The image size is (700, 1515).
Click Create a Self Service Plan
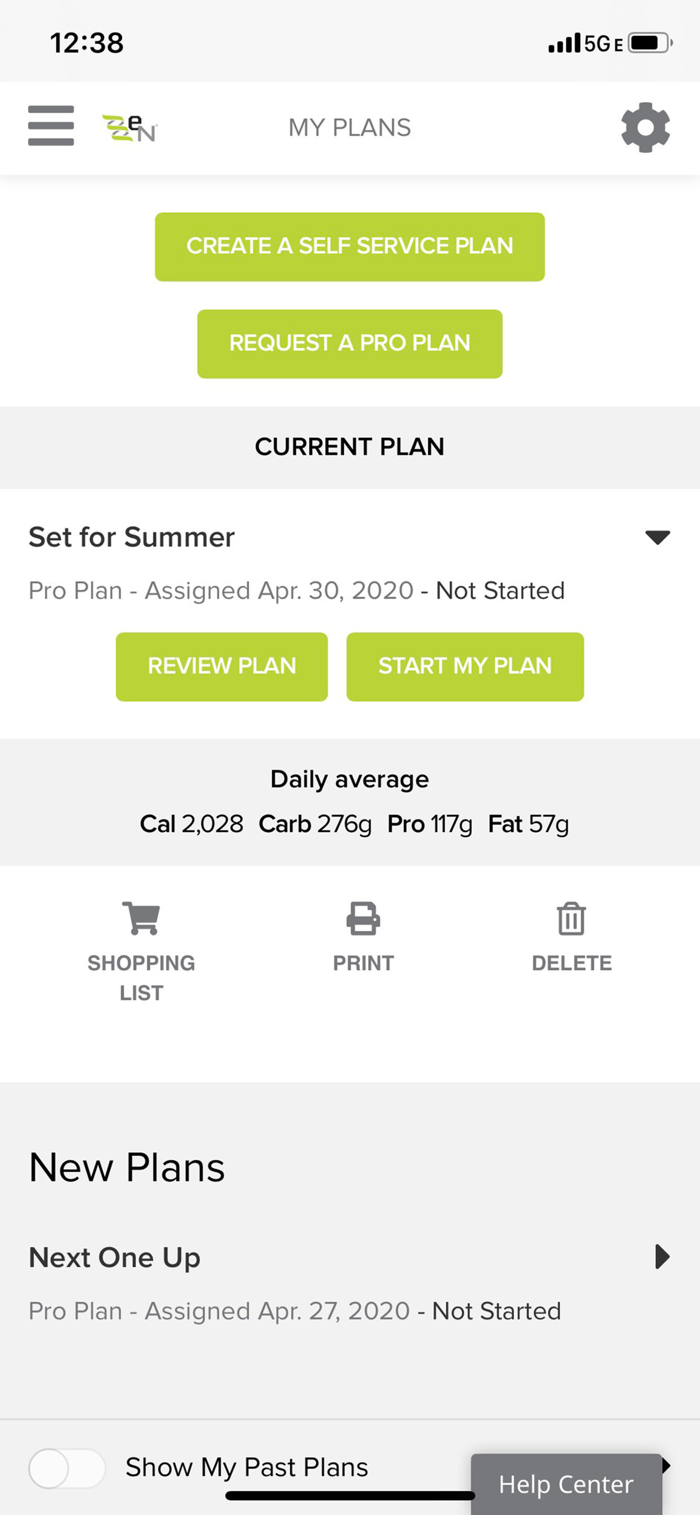tap(350, 246)
